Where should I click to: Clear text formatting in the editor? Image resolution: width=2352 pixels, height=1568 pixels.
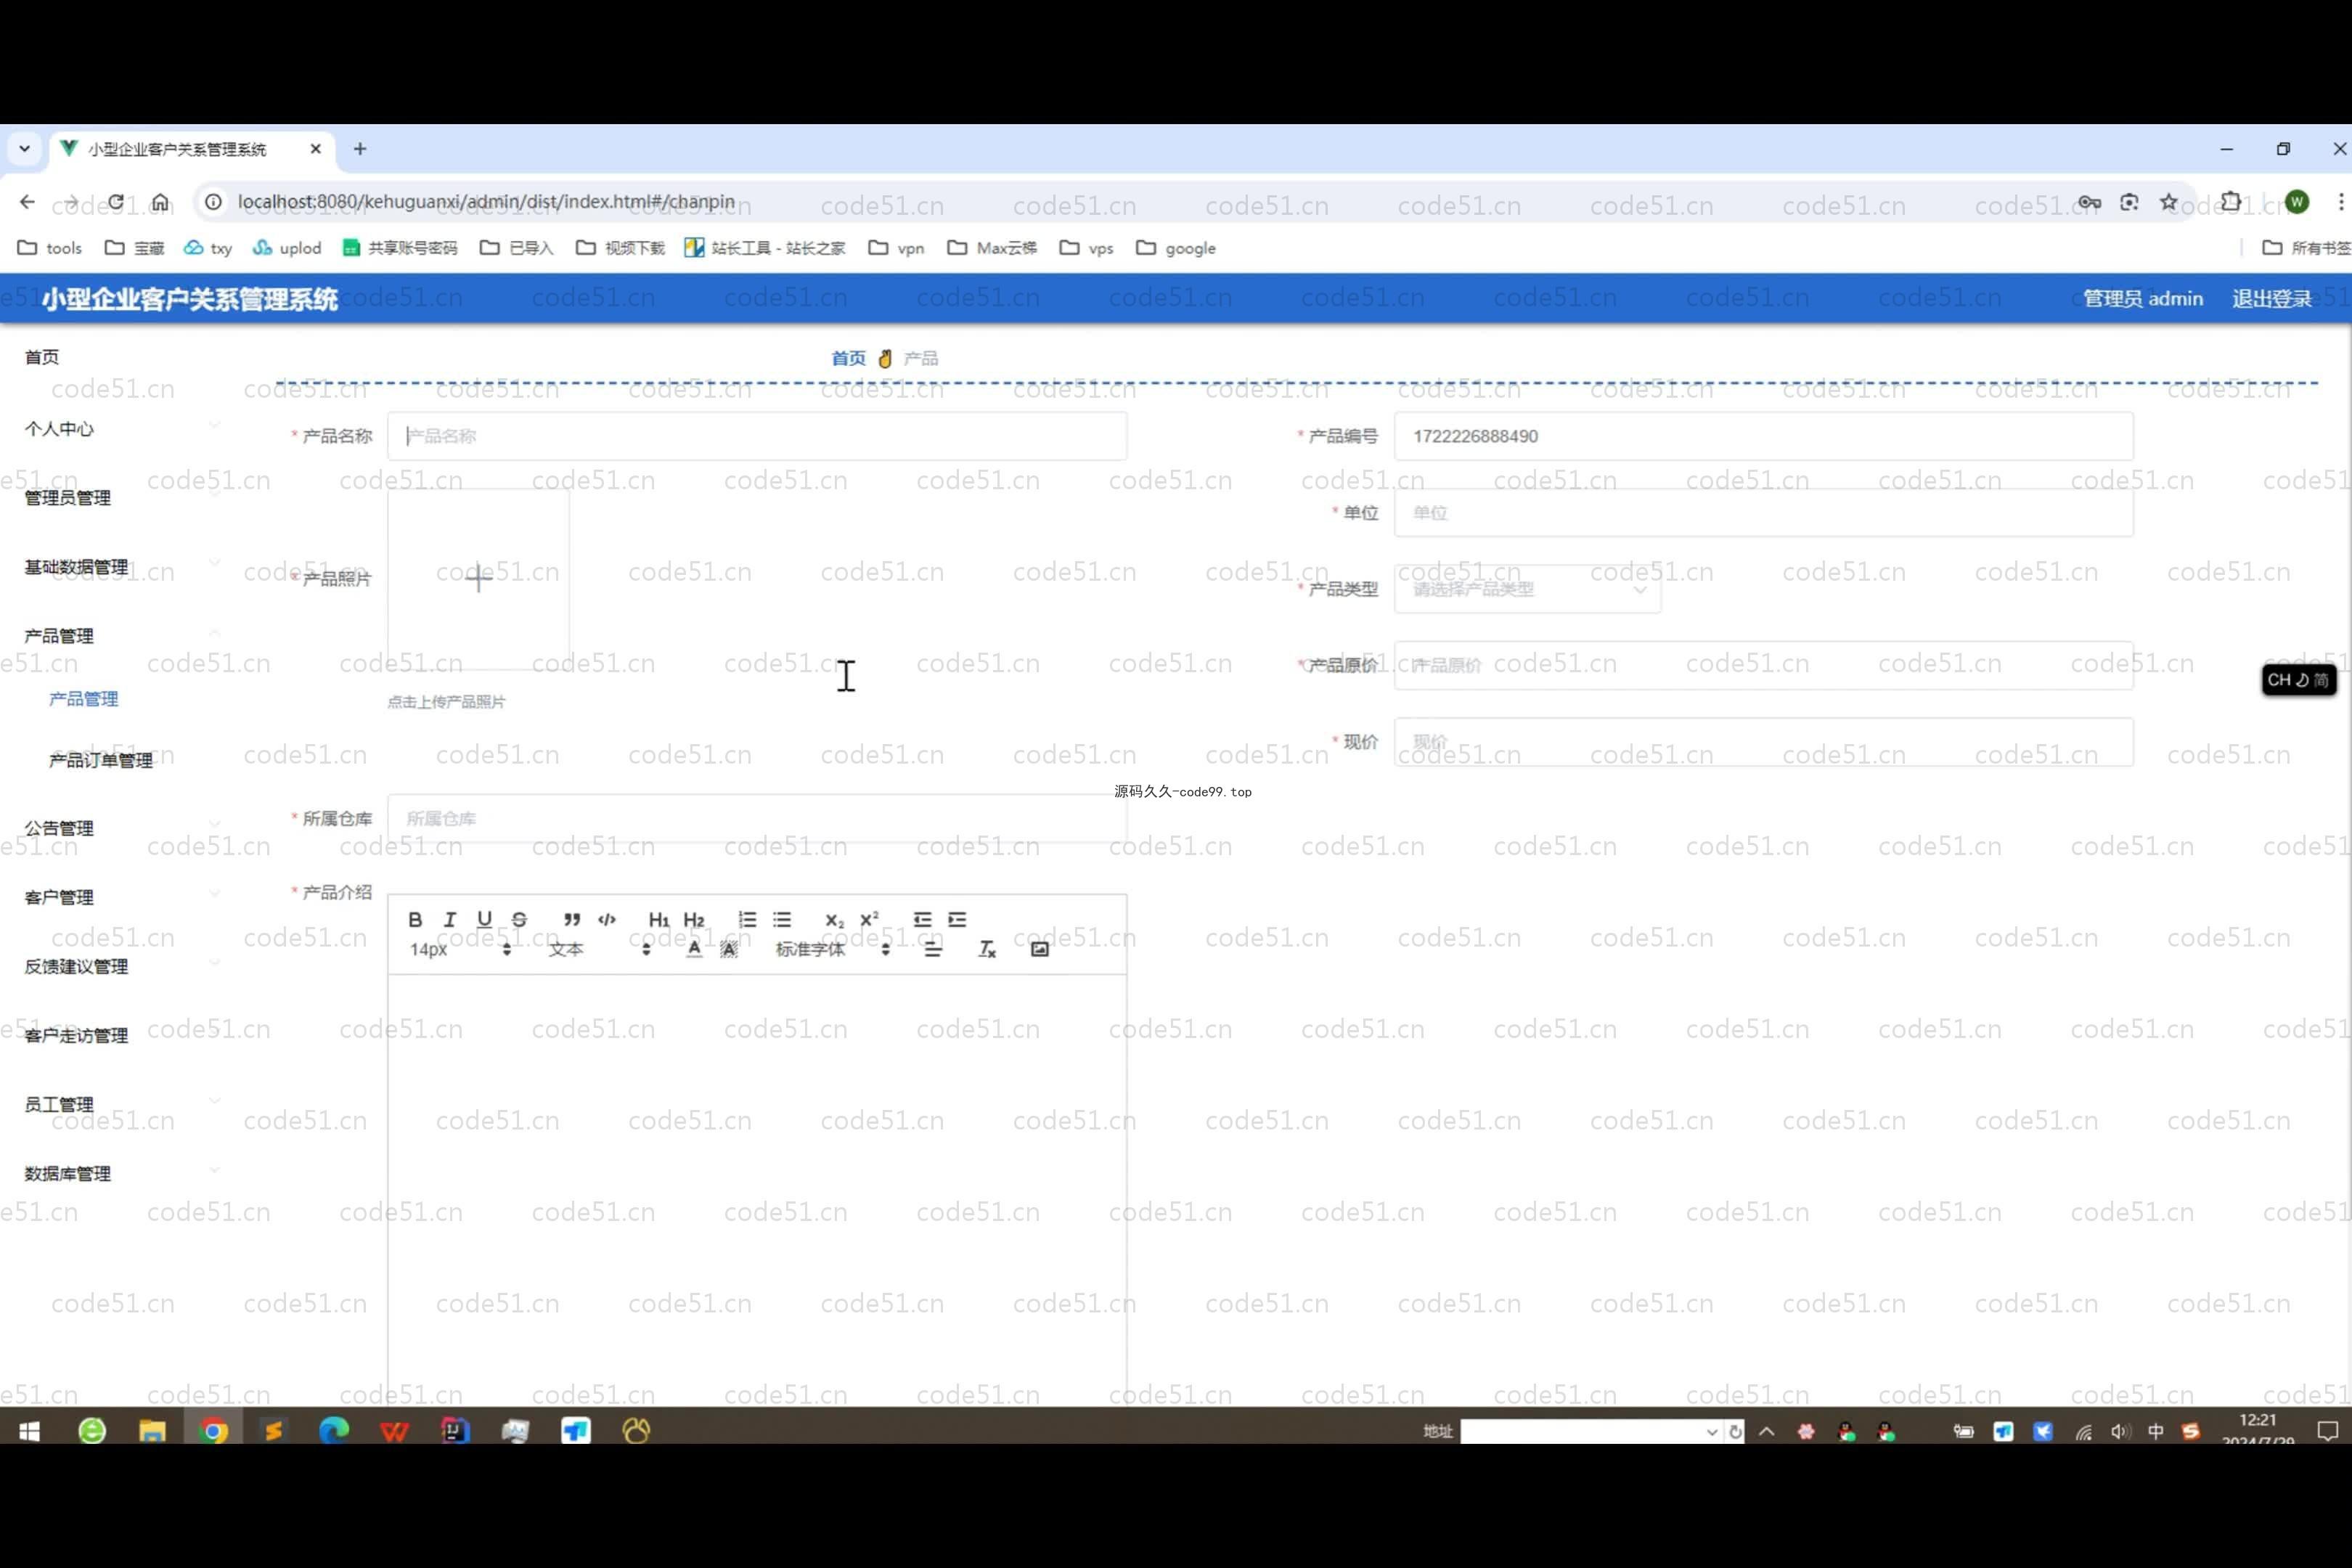point(987,949)
